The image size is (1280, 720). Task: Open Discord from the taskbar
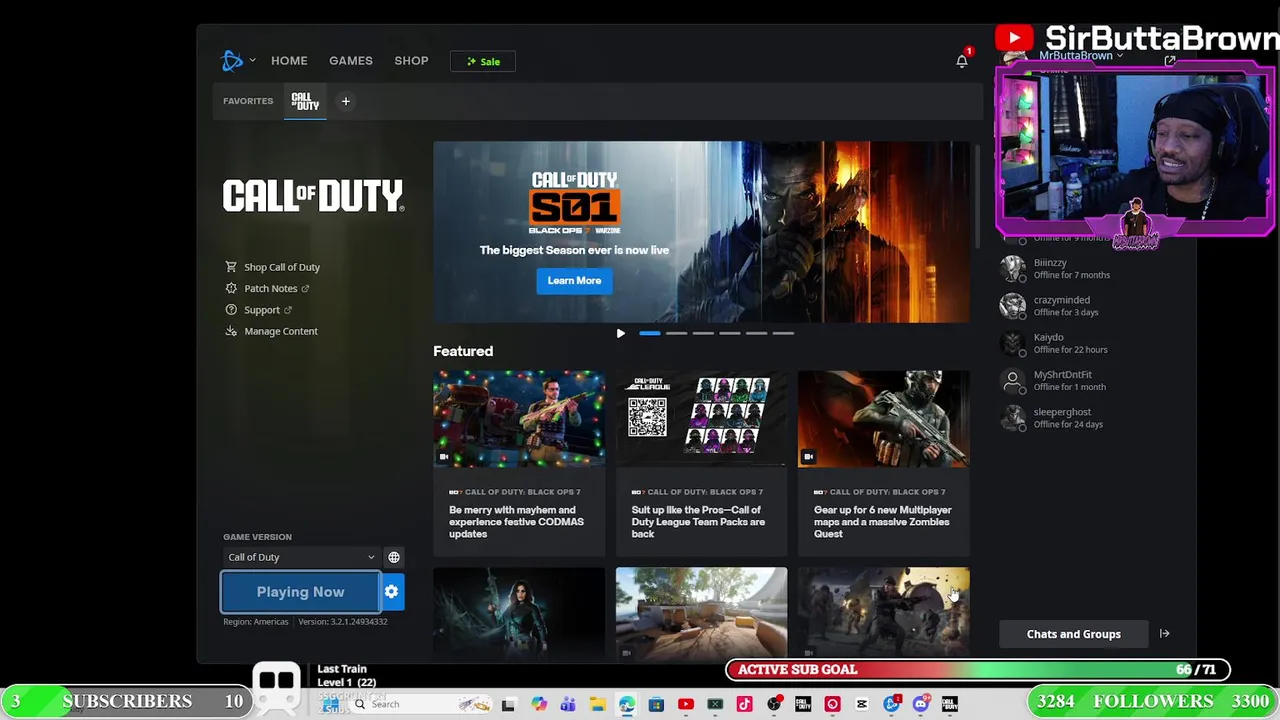click(x=921, y=704)
